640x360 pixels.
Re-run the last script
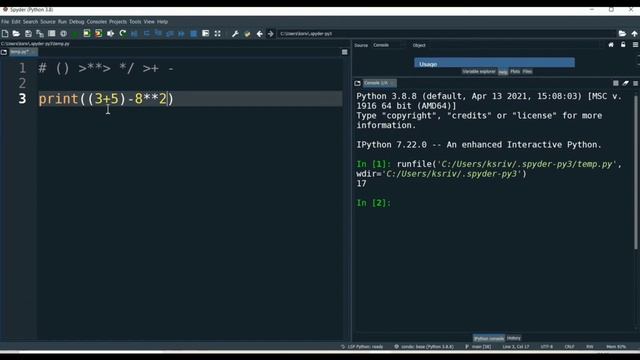[122, 34]
